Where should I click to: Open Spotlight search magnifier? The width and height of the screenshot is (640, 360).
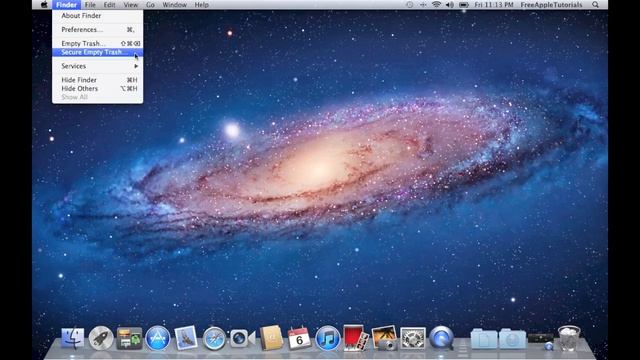coord(596,5)
